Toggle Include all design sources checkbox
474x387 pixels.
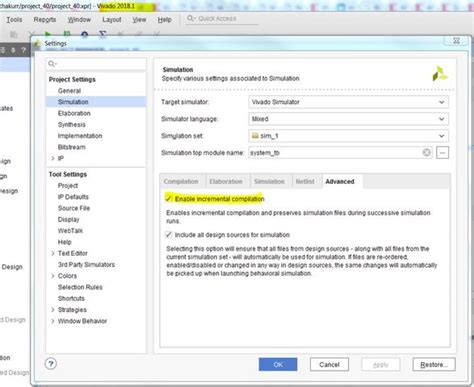(169, 235)
